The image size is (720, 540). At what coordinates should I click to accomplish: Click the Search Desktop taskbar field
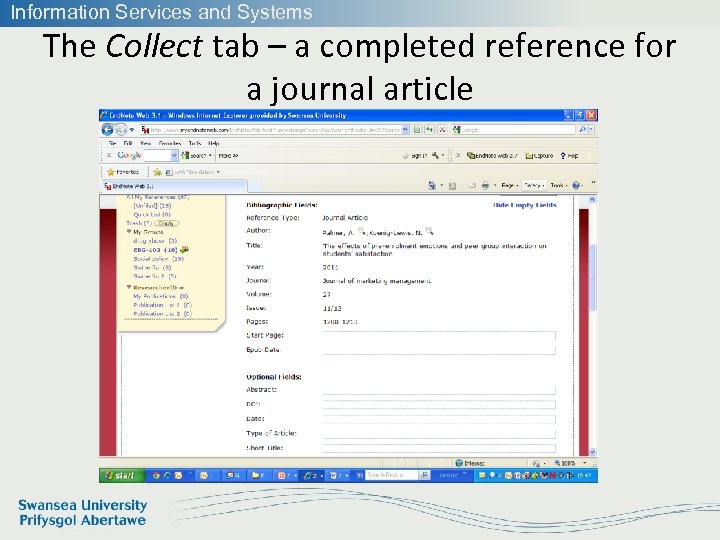point(391,475)
